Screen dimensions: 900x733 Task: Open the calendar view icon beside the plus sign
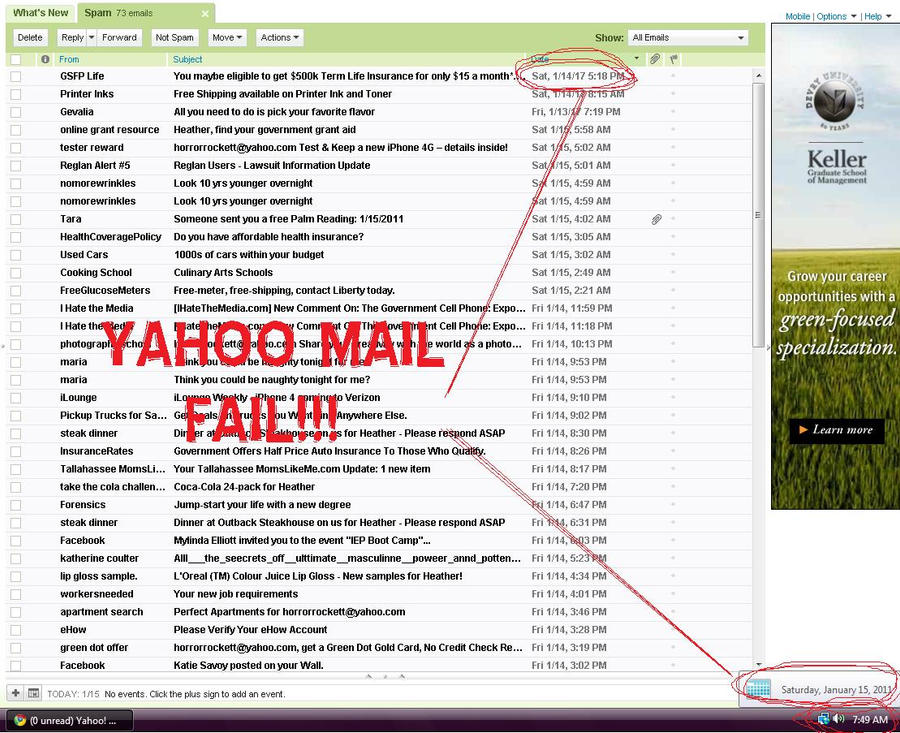(33, 693)
